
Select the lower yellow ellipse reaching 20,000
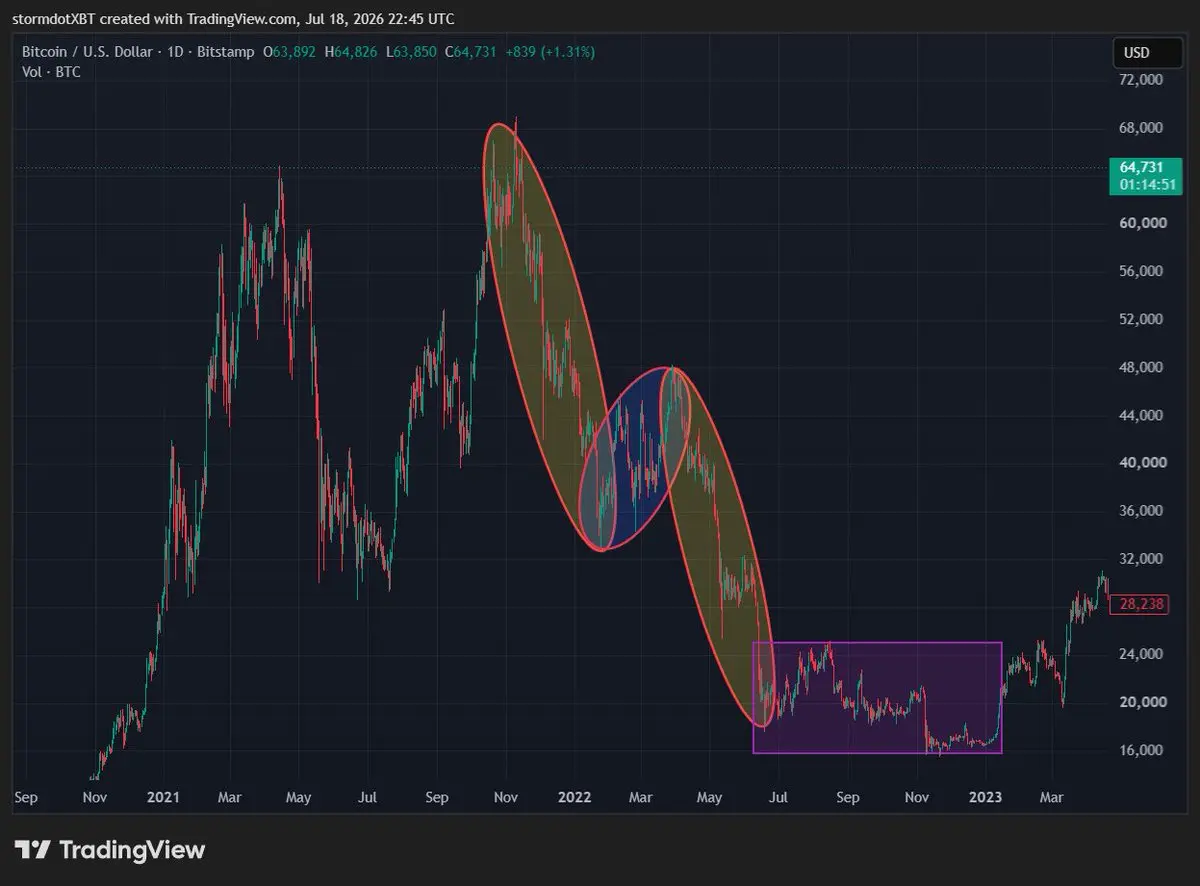click(717, 547)
